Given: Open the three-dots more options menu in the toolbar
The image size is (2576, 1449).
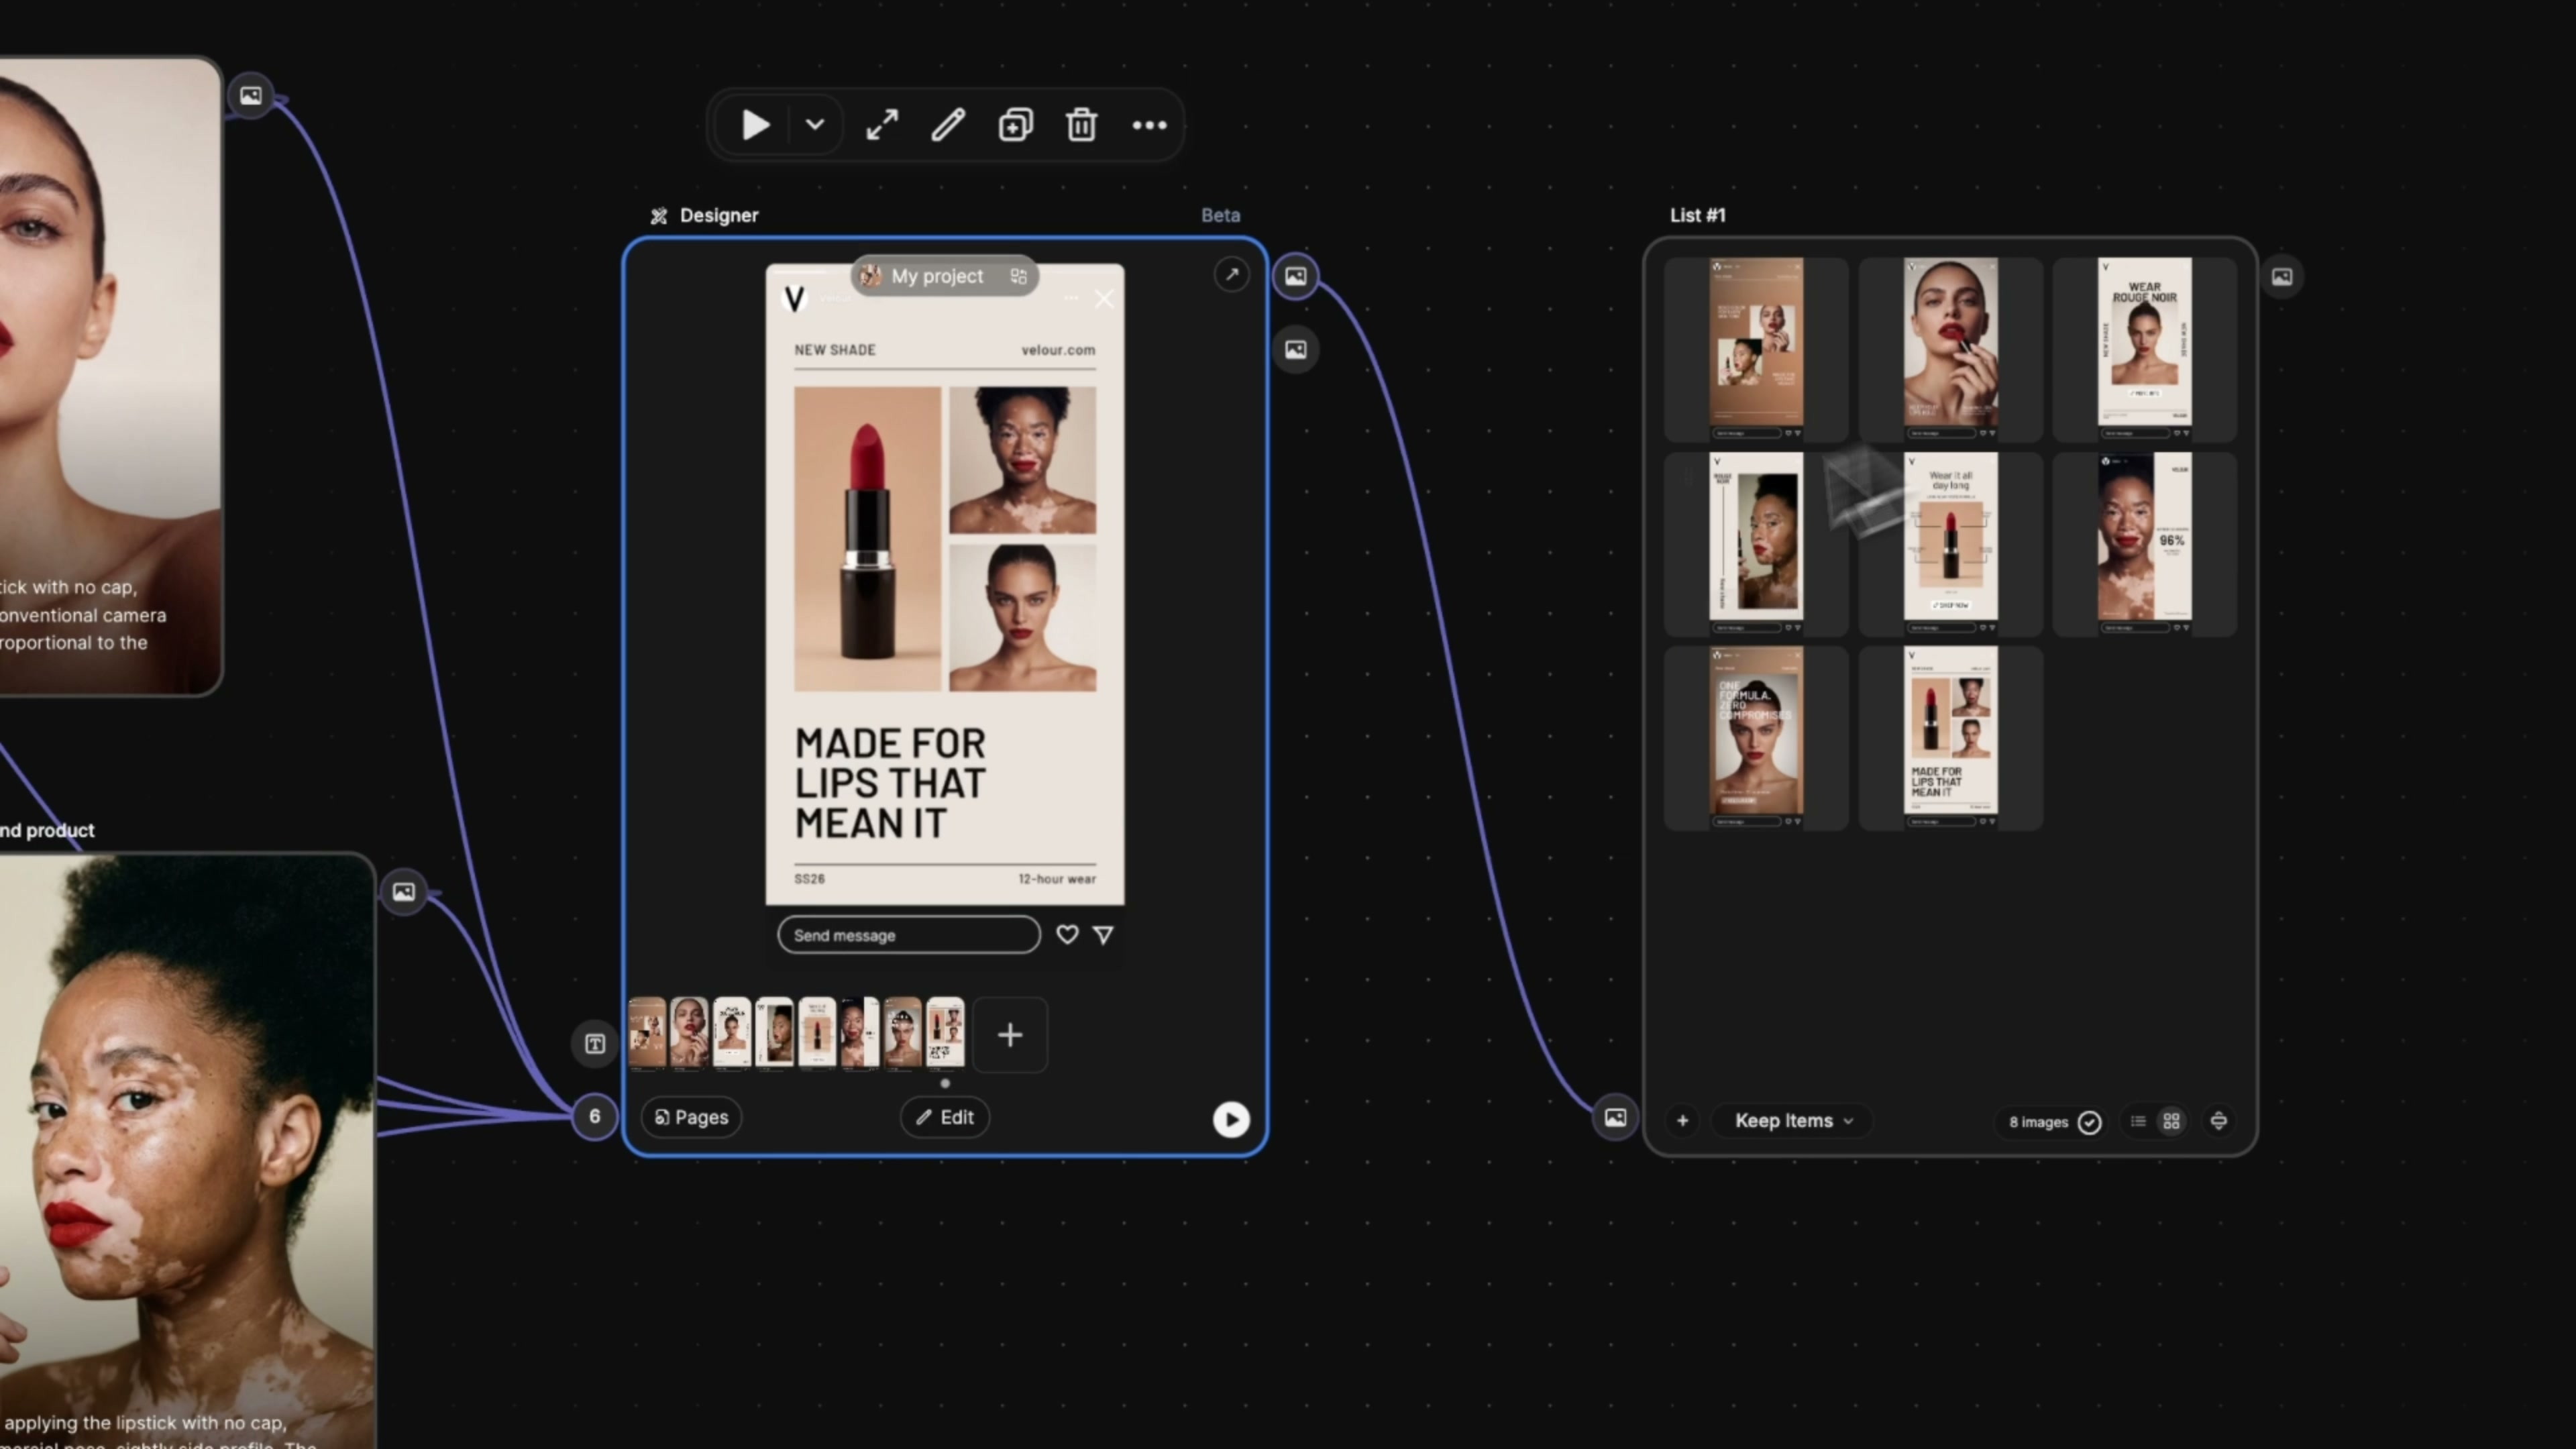Looking at the screenshot, I should (x=1149, y=125).
